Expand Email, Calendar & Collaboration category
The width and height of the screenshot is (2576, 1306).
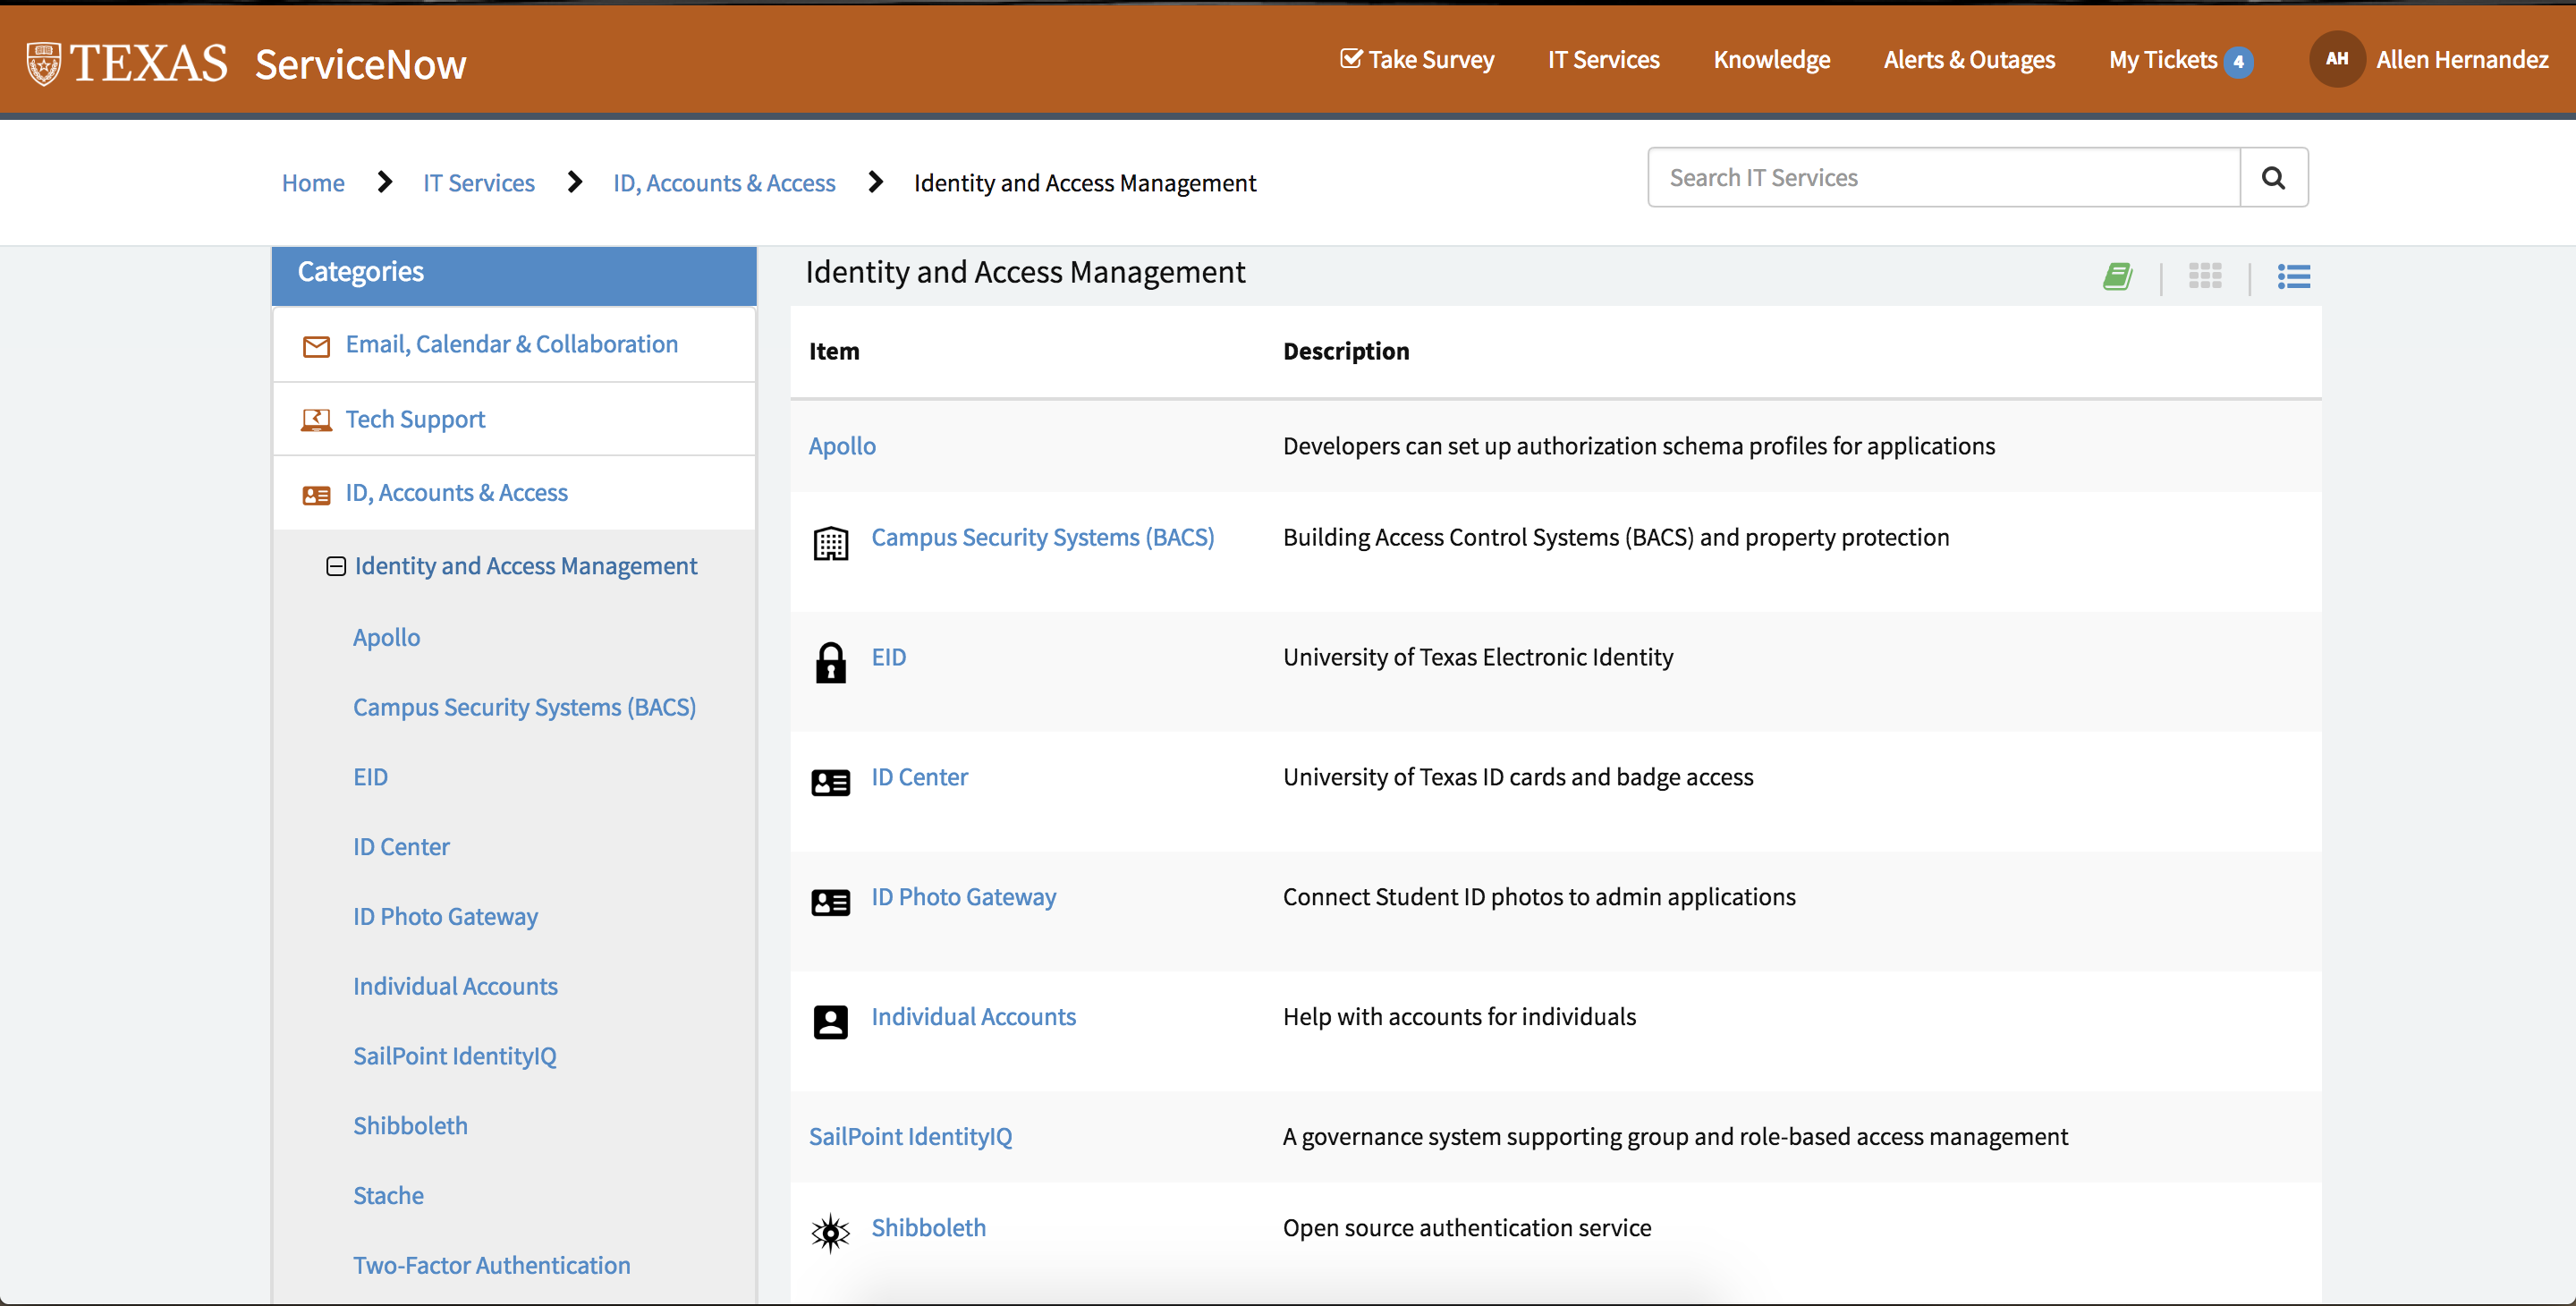(x=511, y=344)
